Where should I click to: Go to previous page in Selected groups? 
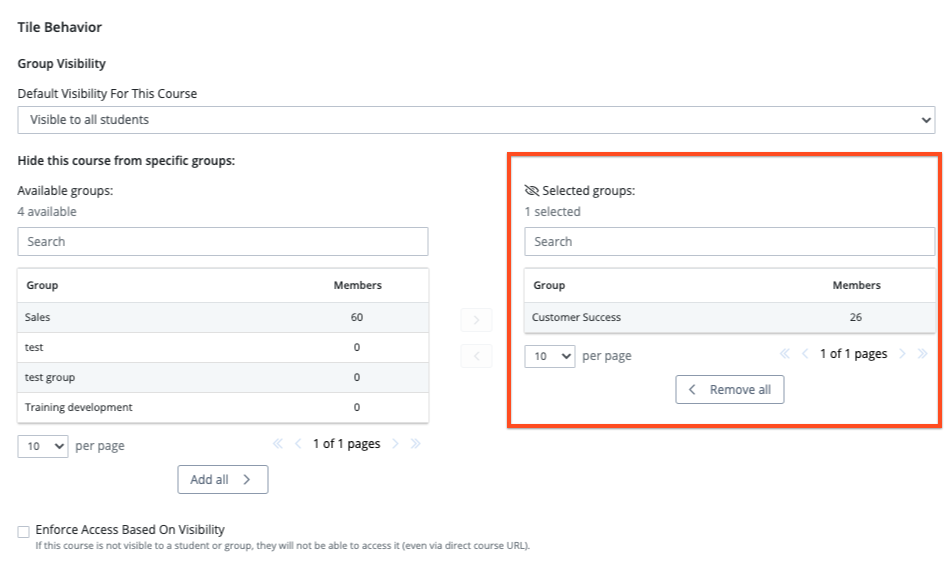pos(804,355)
